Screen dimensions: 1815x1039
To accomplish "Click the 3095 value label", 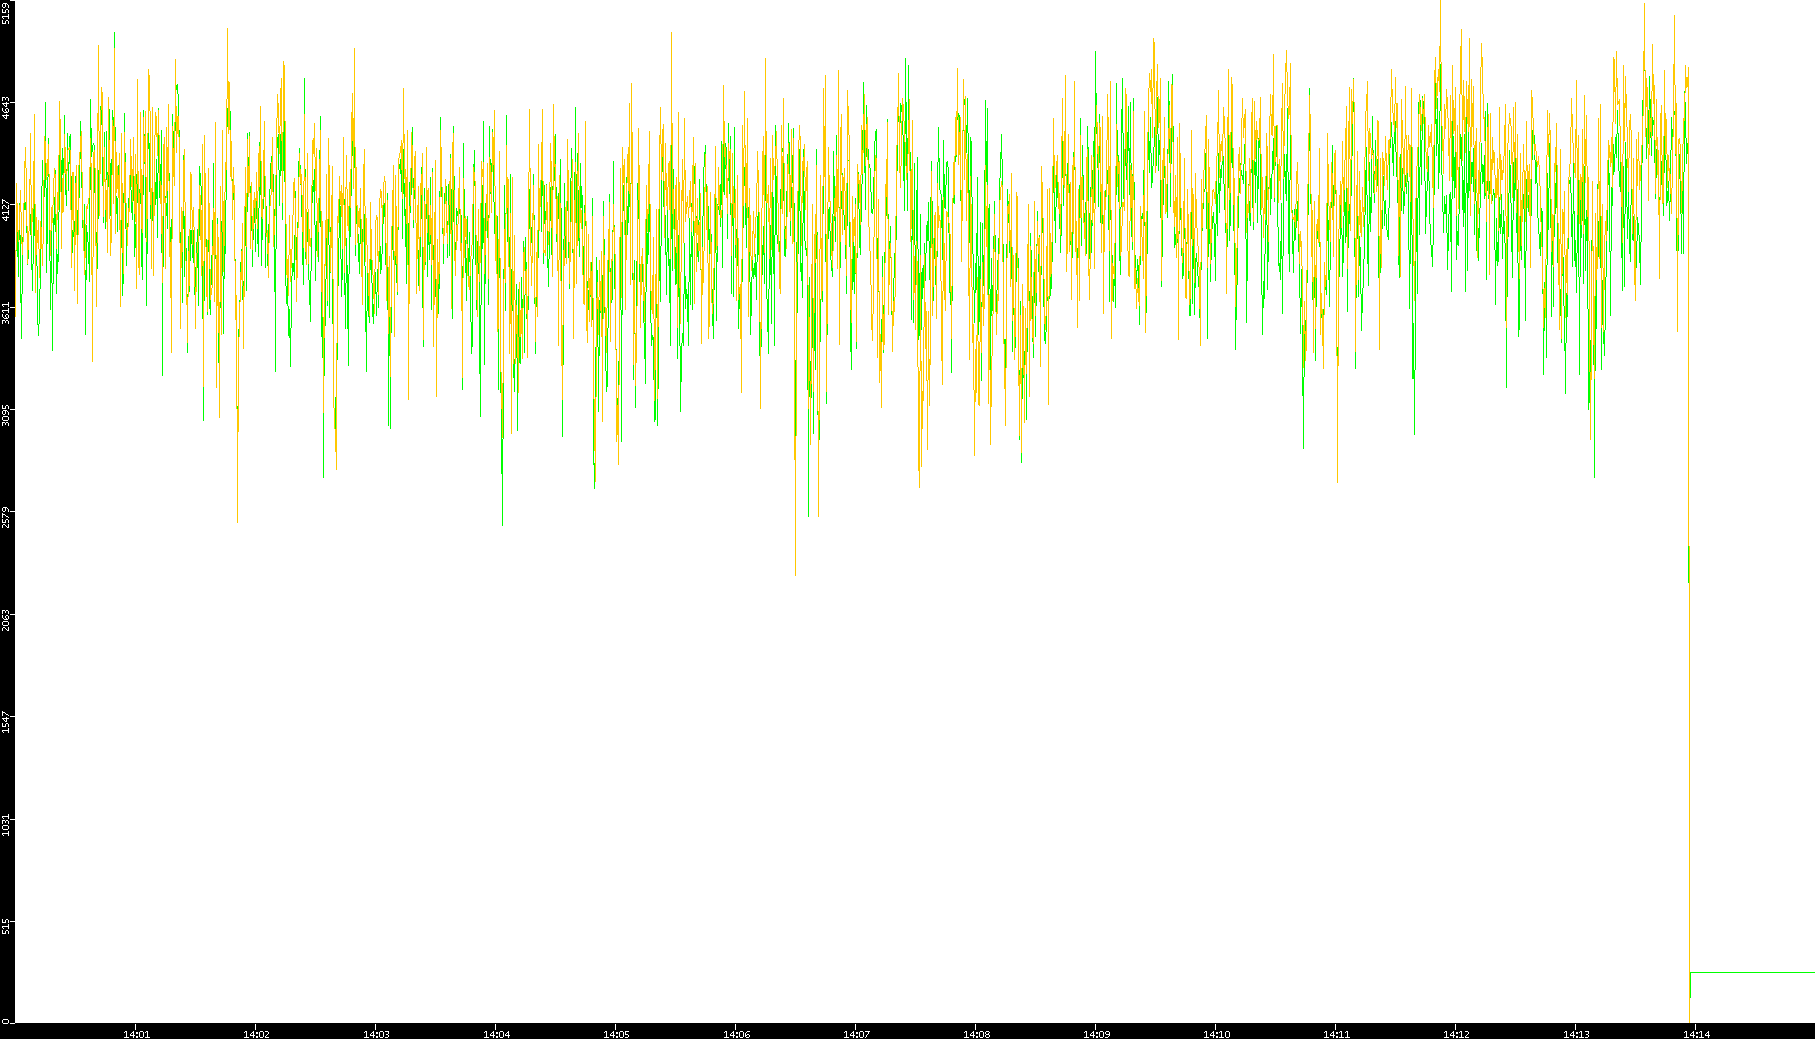I will 6,416.
